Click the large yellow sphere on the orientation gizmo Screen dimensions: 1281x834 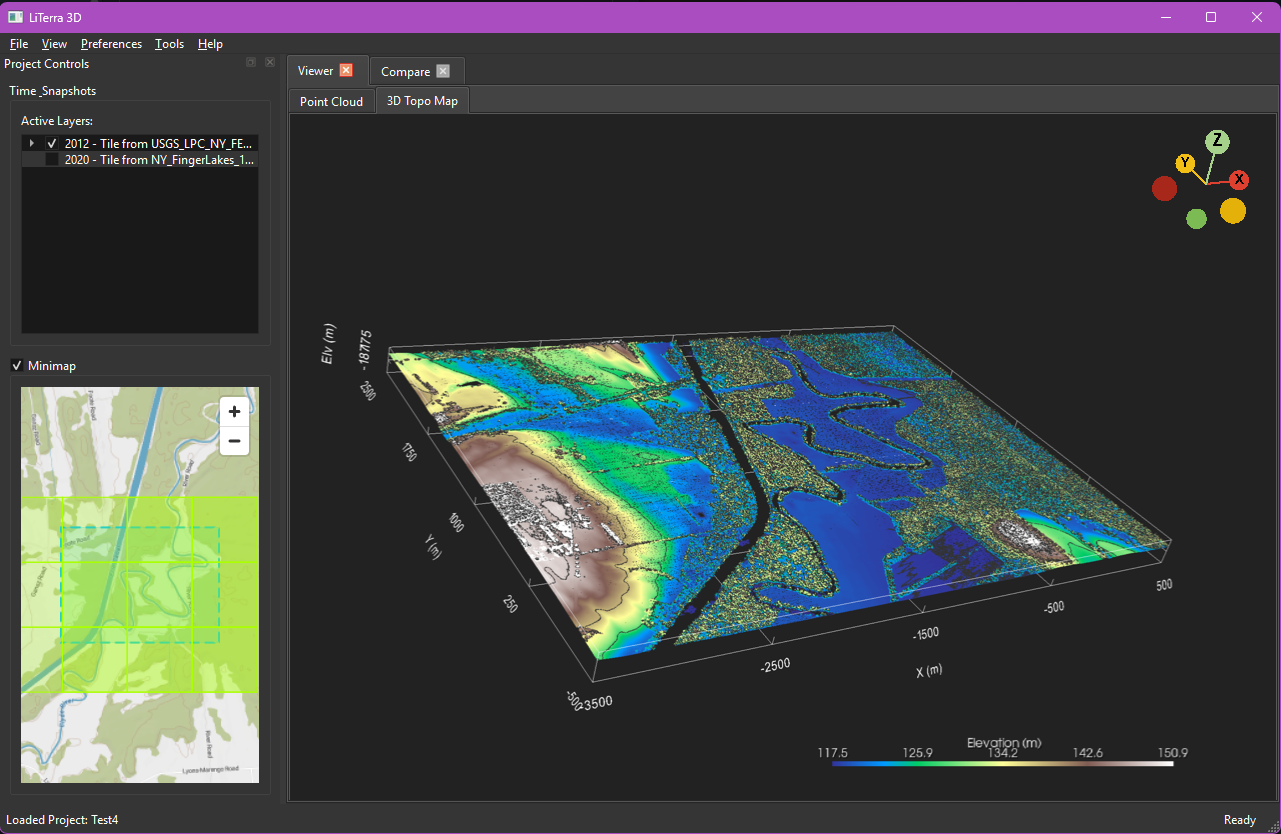[1233, 211]
